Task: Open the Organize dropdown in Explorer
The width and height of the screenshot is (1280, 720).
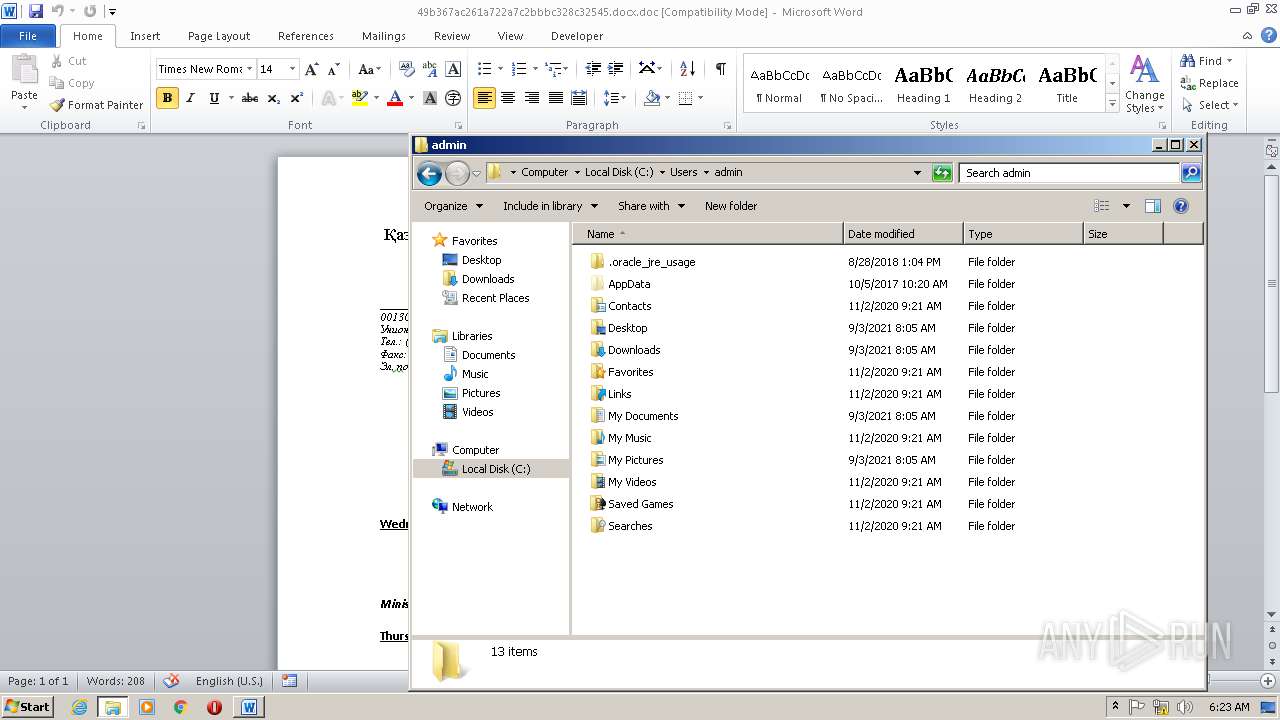Action: click(x=453, y=206)
